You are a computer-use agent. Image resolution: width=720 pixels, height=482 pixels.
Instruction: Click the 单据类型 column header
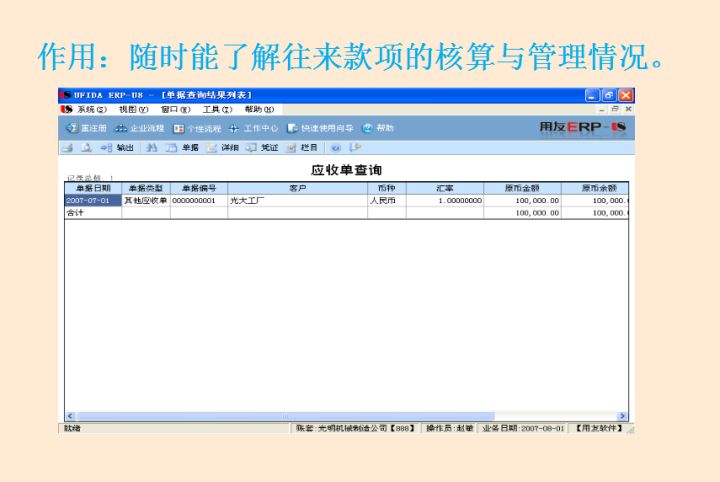146,188
